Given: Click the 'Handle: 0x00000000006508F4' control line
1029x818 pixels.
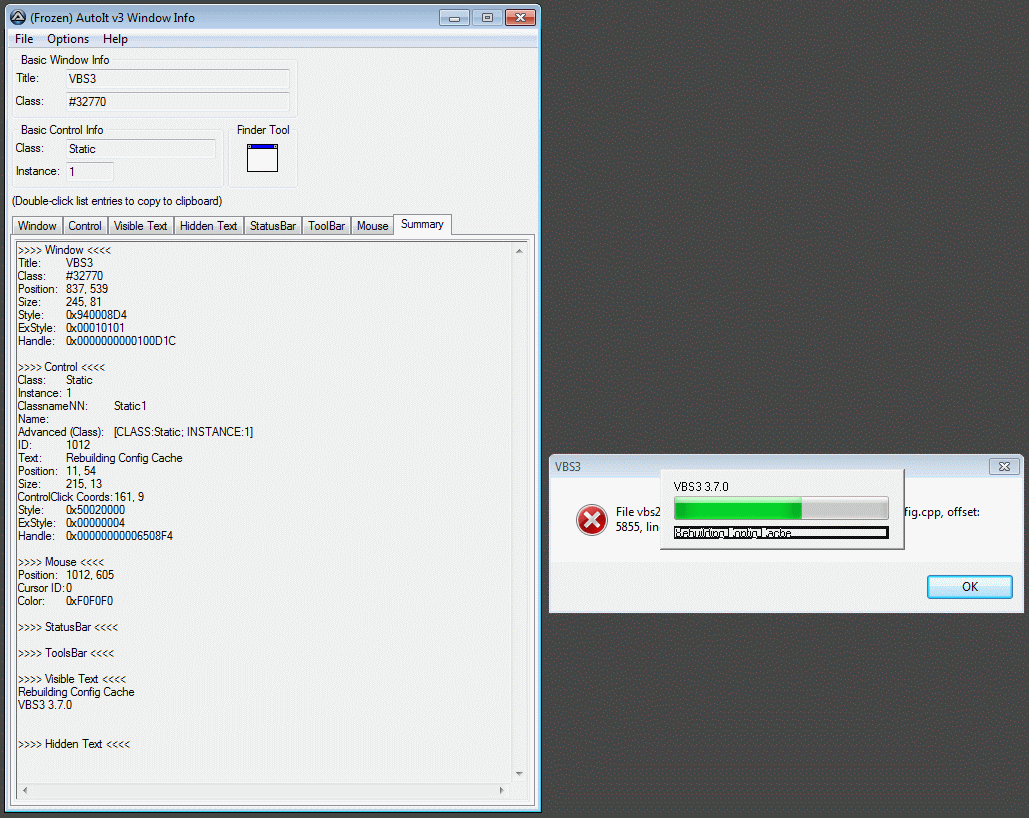Looking at the screenshot, I should click(x=95, y=536).
